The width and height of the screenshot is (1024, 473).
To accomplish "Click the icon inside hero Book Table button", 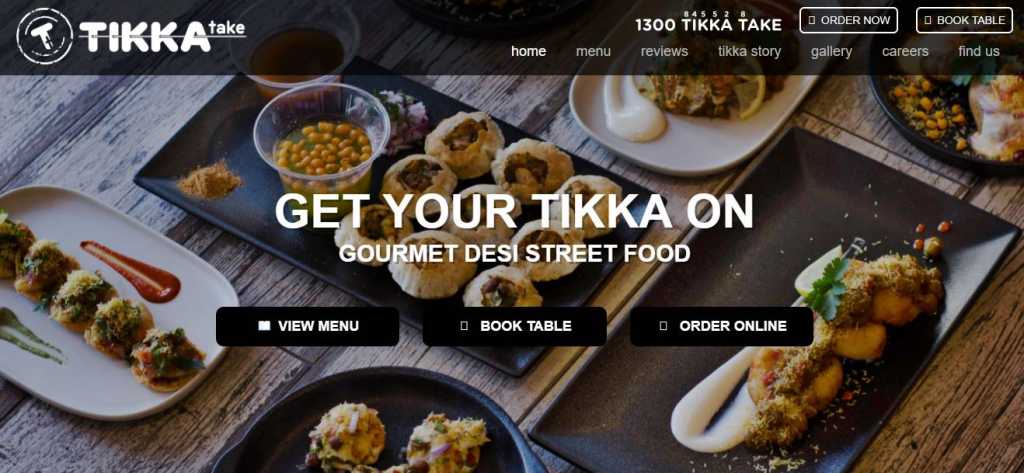I will pyautogui.click(x=464, y=326).
